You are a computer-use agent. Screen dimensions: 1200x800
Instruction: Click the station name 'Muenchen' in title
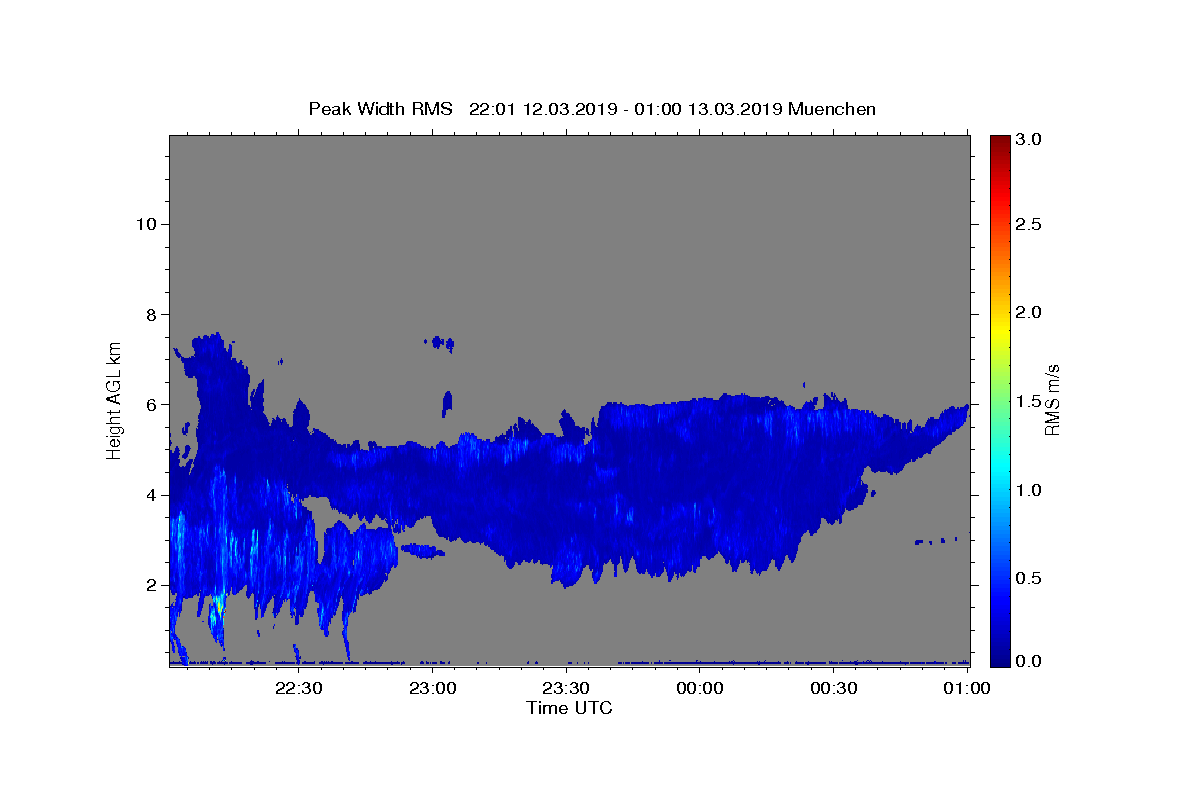(x=832, y=109)
